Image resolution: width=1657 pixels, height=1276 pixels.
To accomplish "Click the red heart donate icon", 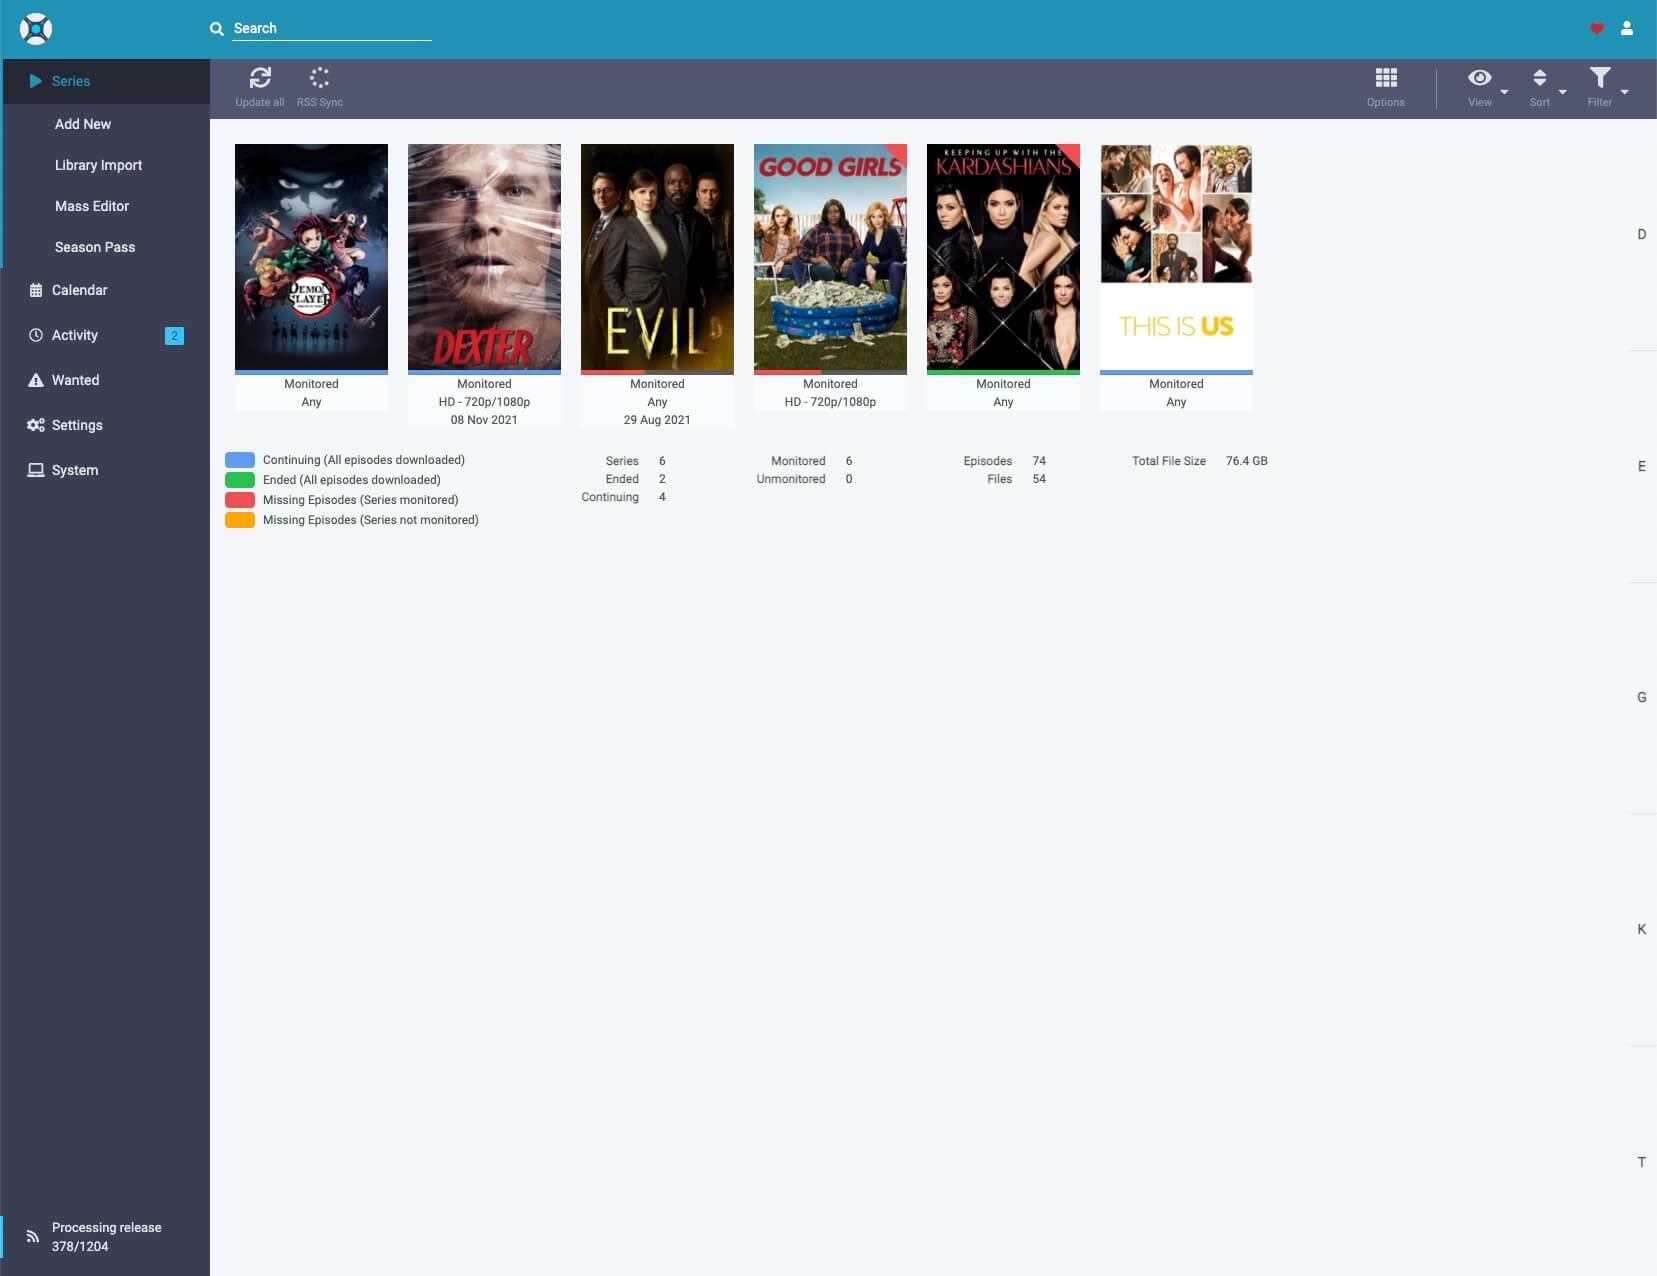I will [1597, 29].
